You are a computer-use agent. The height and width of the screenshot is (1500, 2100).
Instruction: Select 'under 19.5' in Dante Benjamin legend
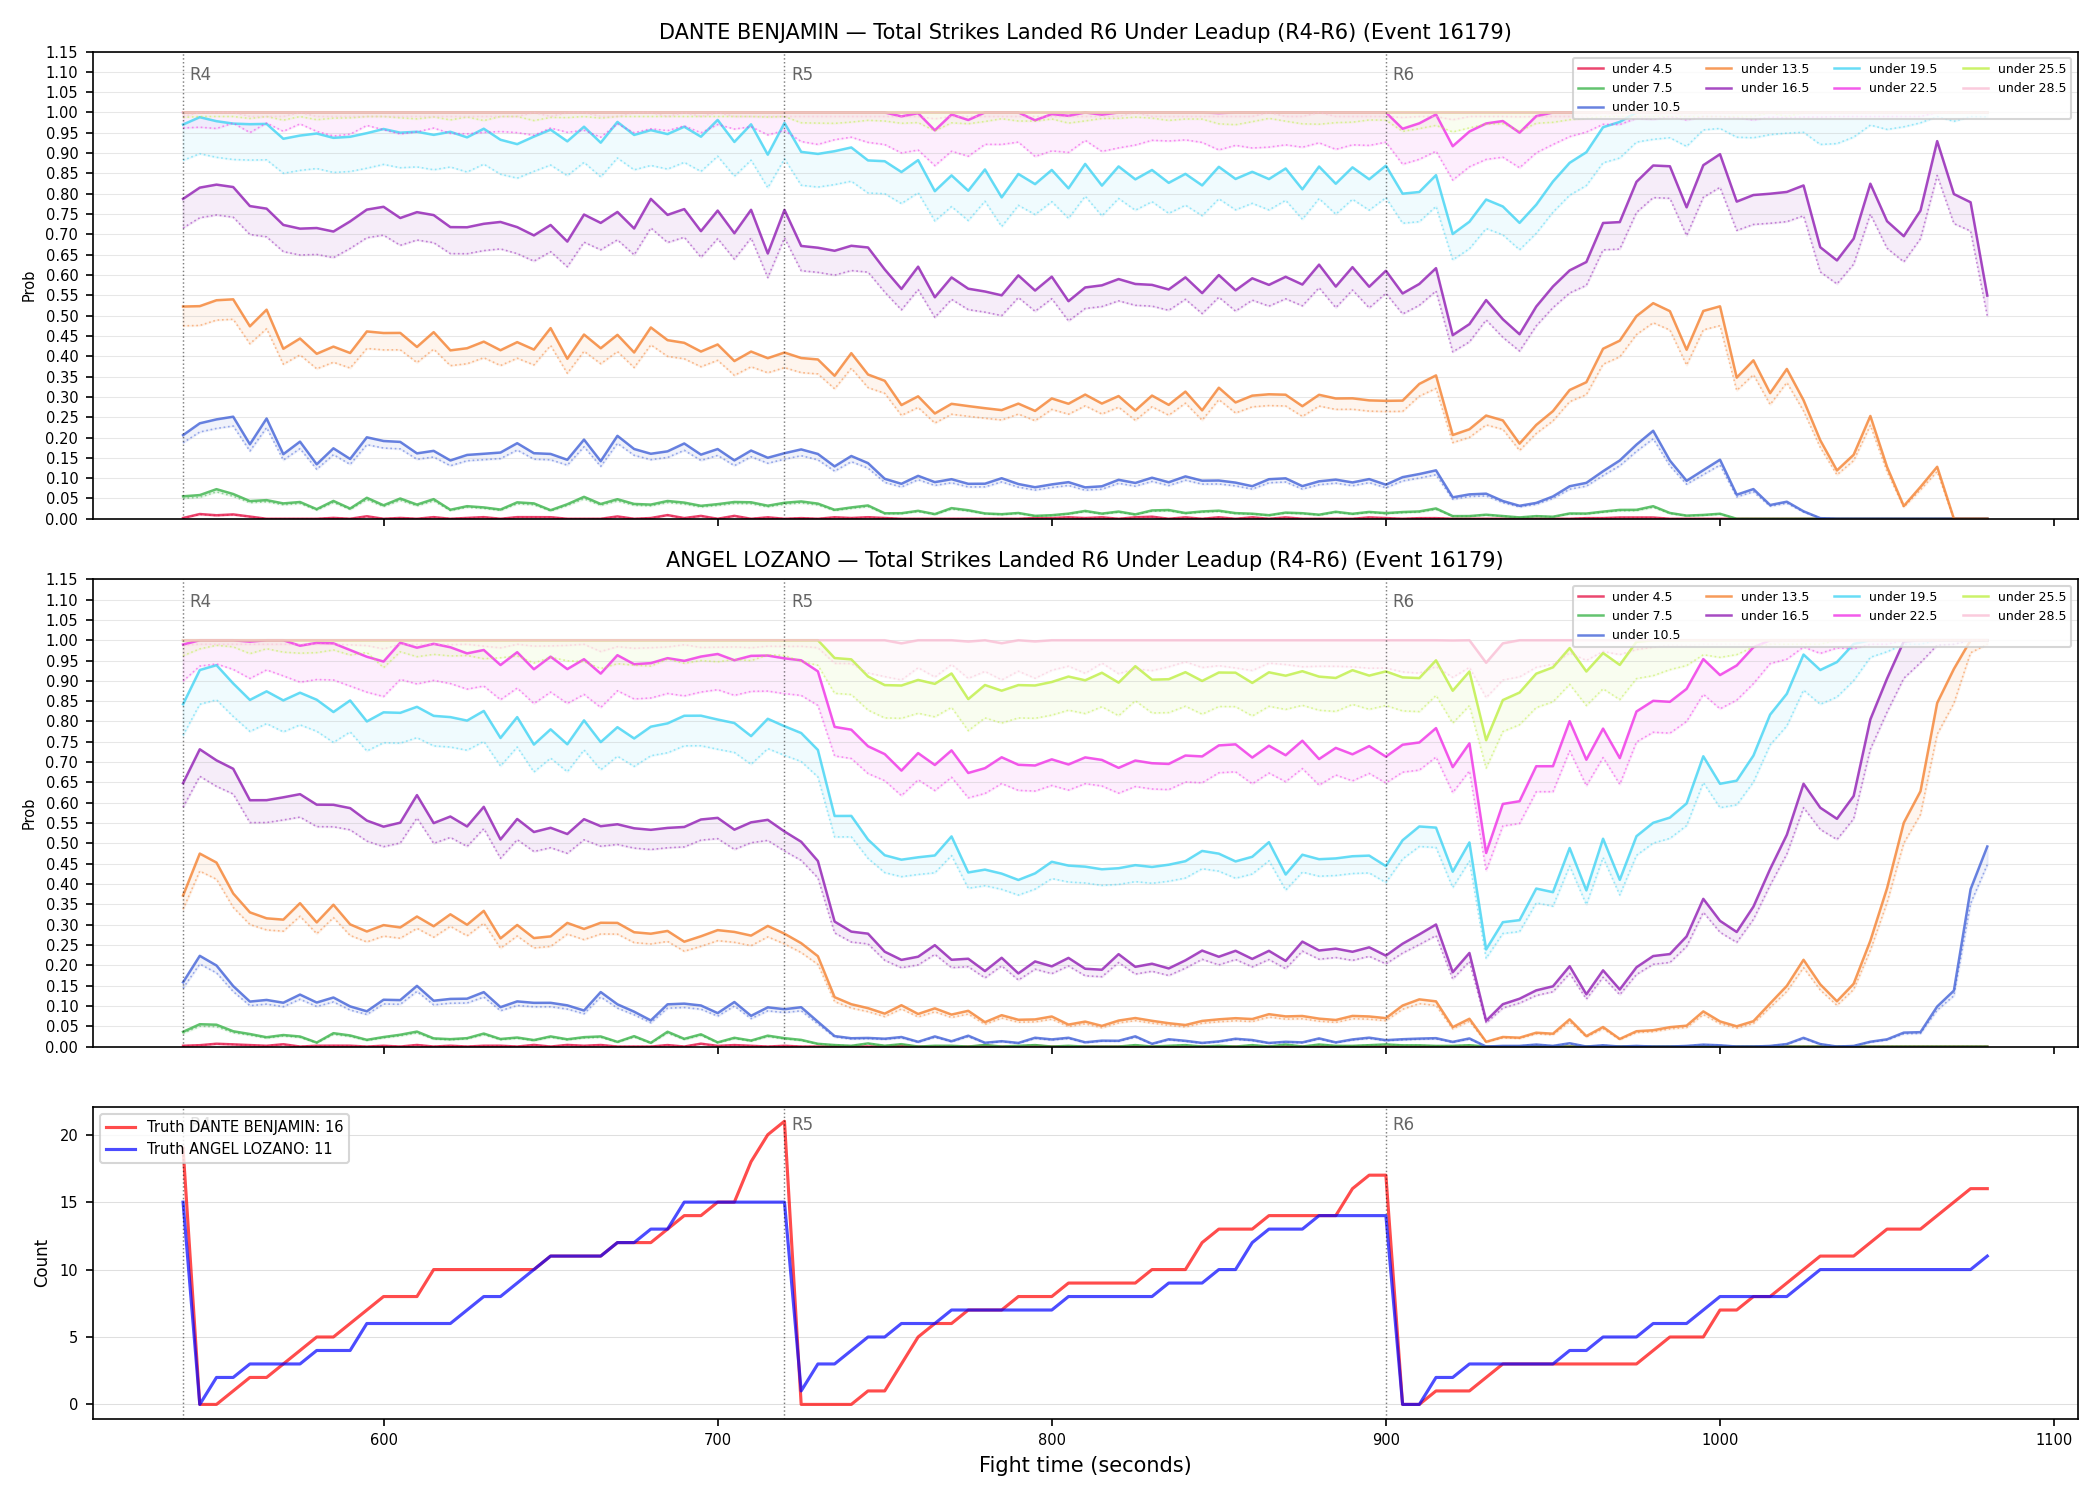pos(1885,69)
